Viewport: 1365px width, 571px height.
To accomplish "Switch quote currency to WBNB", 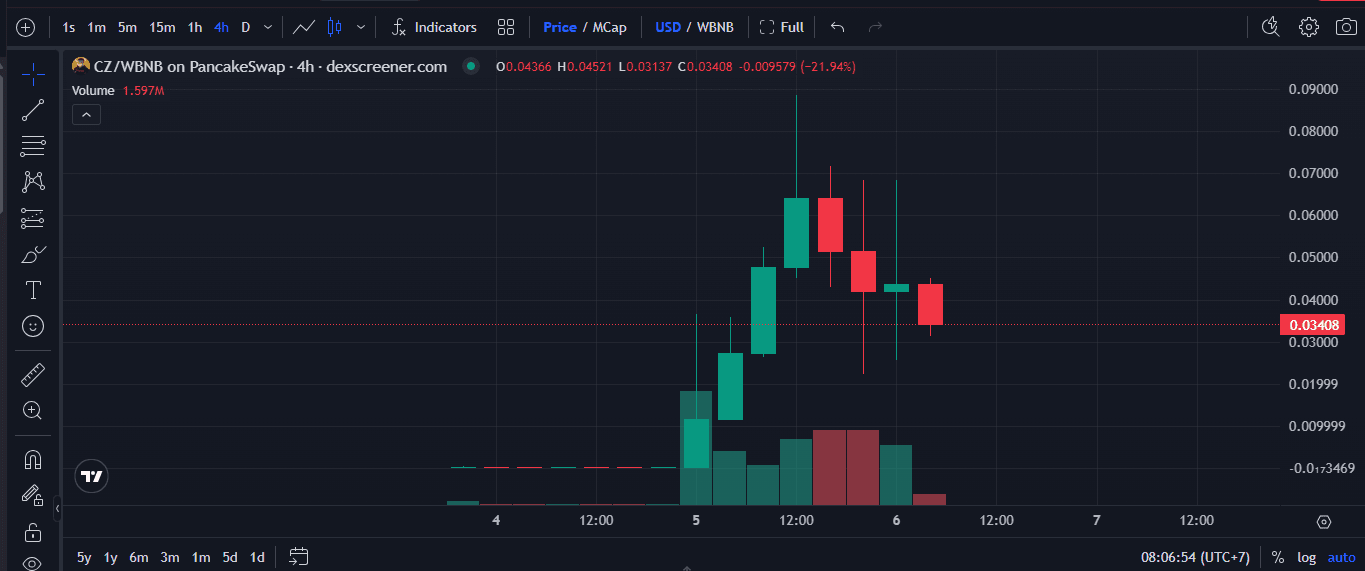I will click(x=716, y=27).
